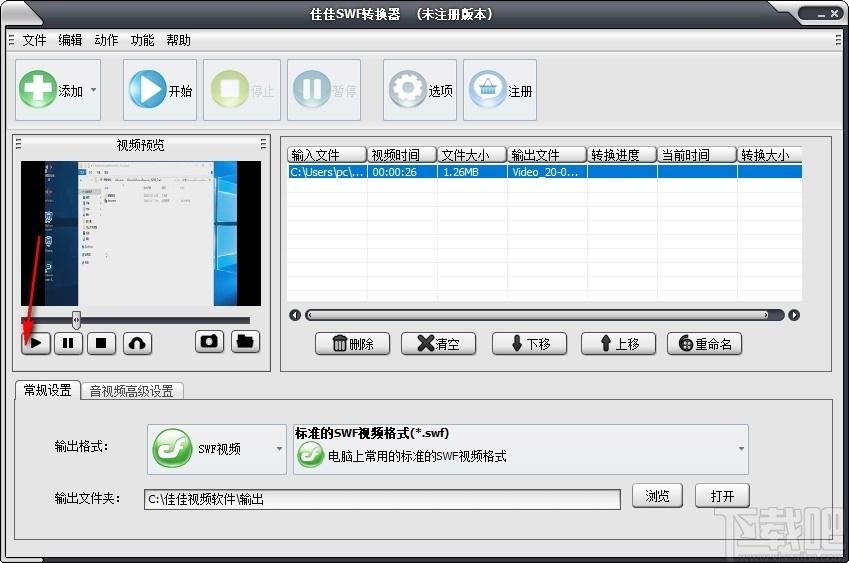
Task: Open the 帮助 menu
Action: point(178,40)
